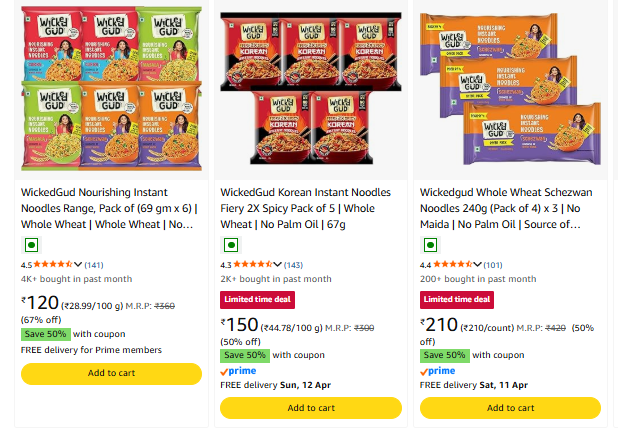The height and width of the screenshot is (429, 618).
Task: Expand rating chevron for Schezwan Noodles
Action: 479,264
